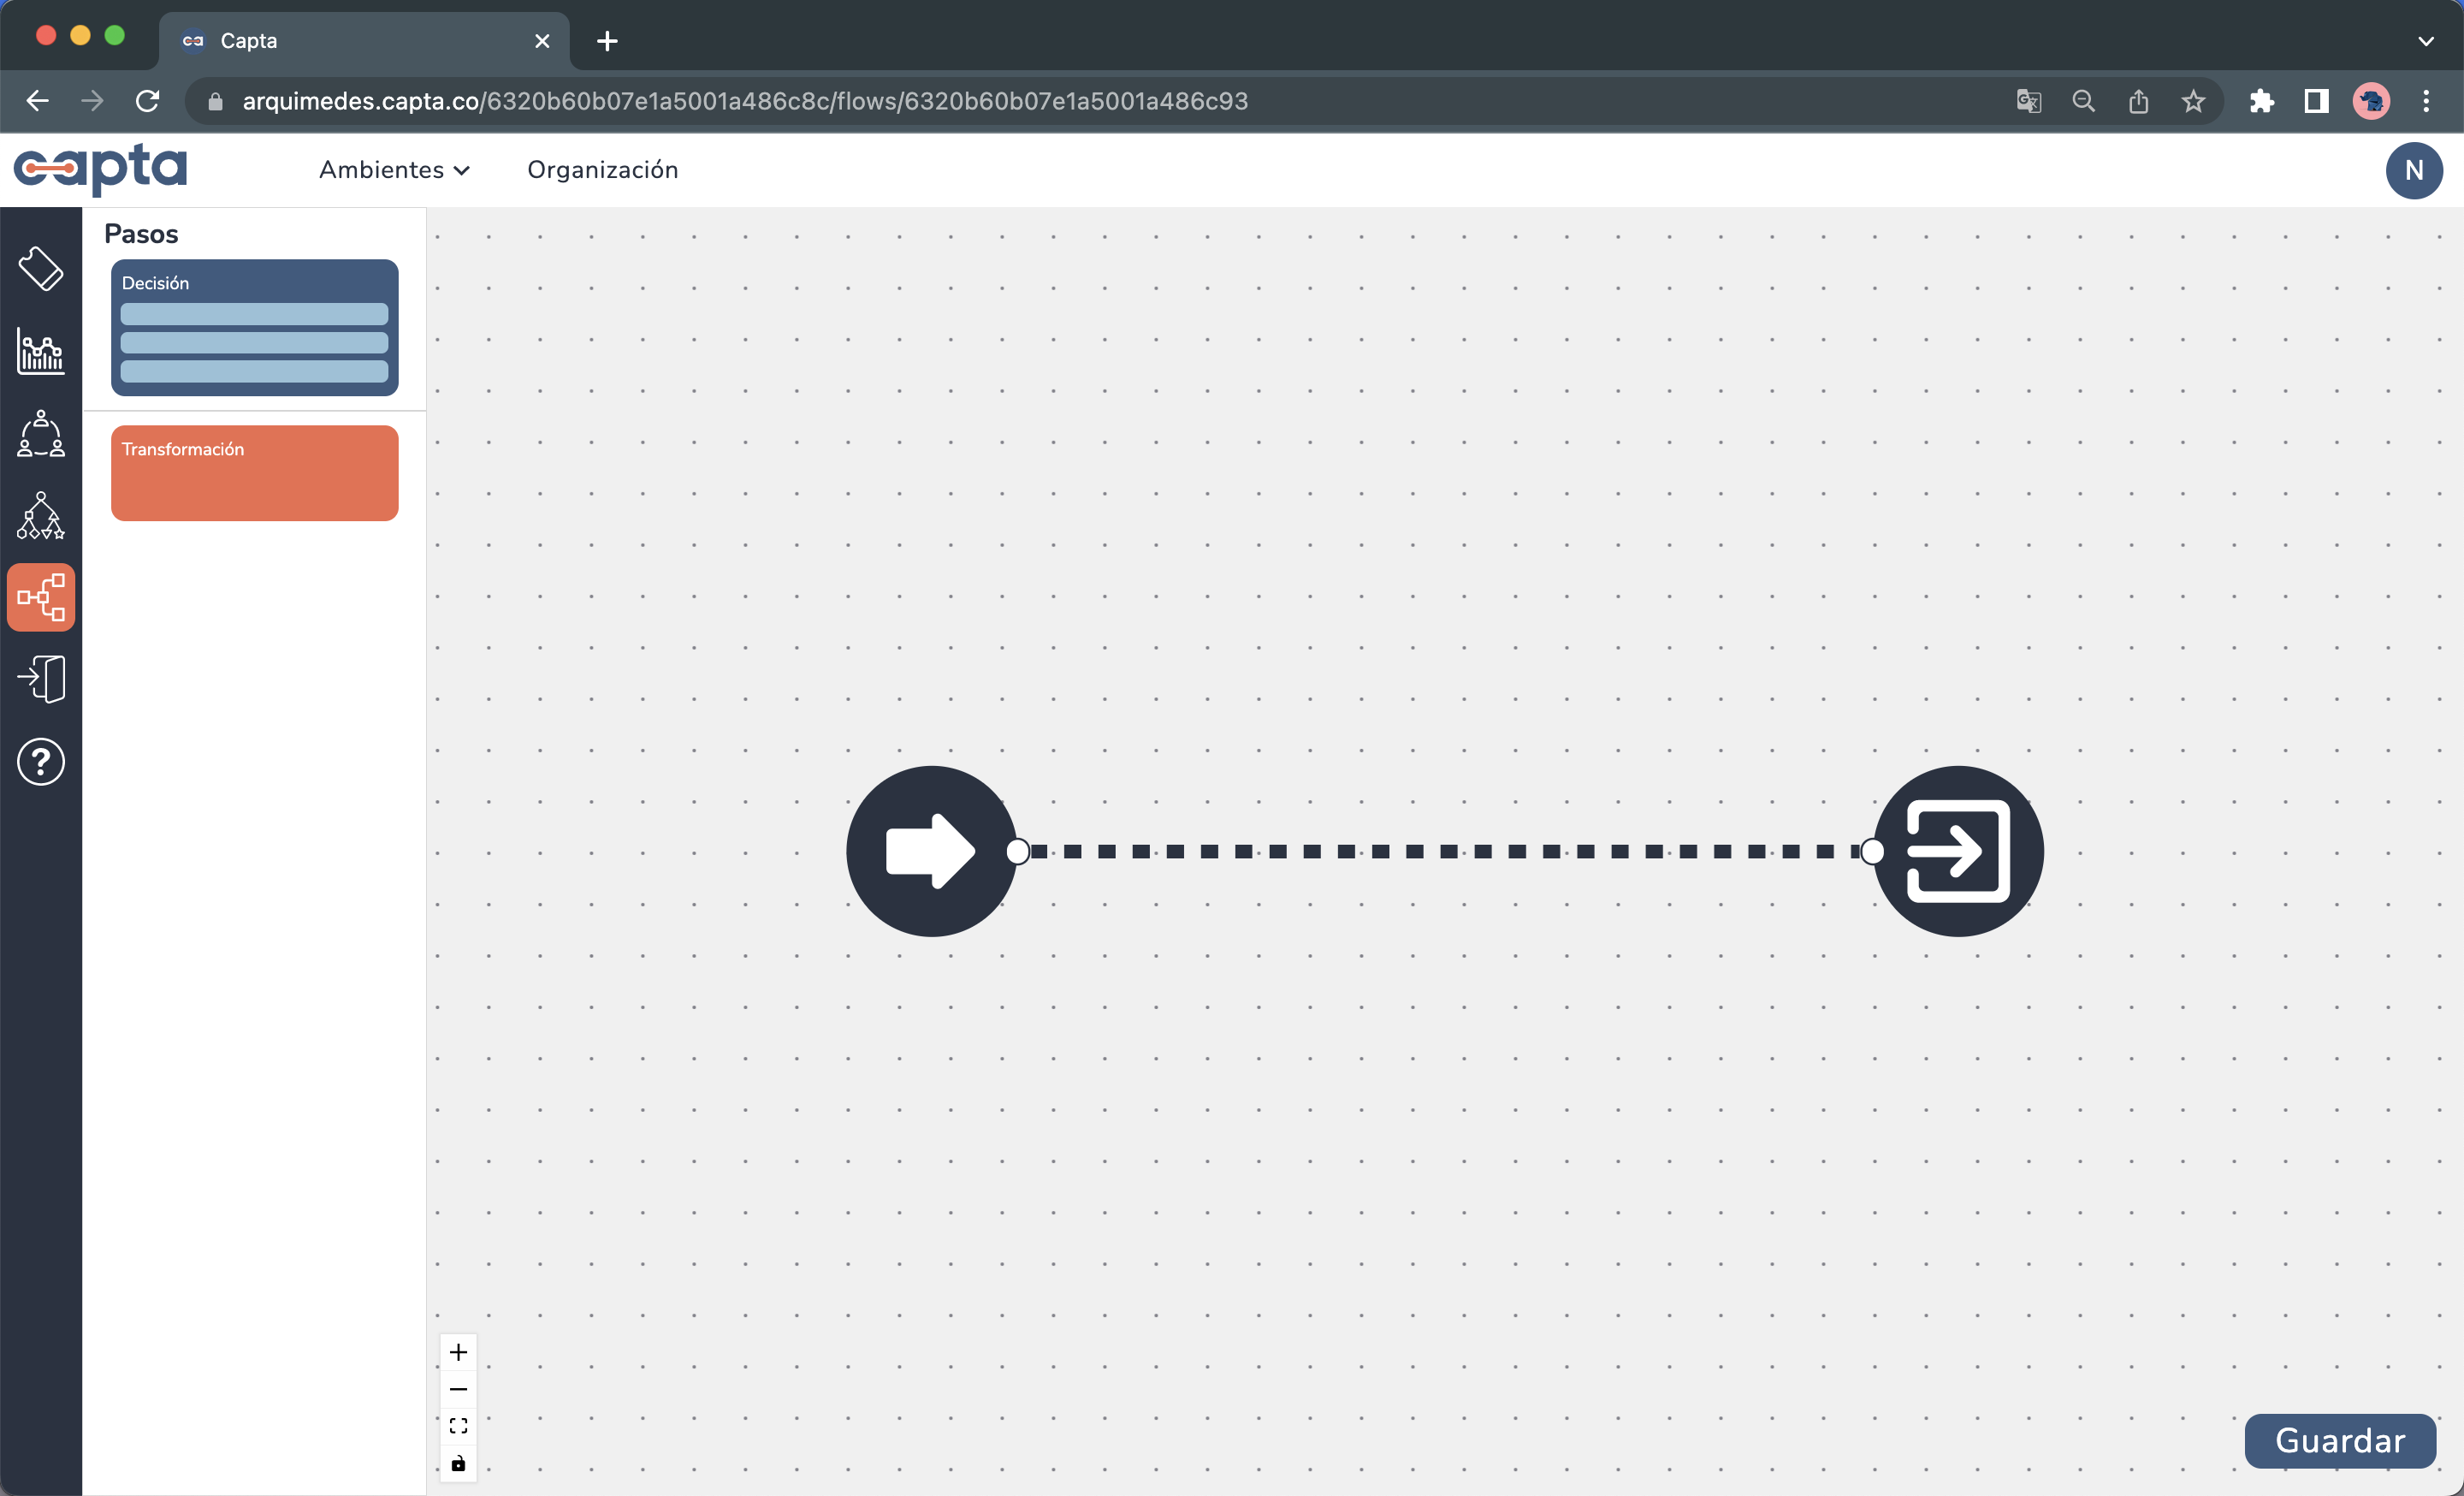Select the orange Transformación step block

click(254, 473)
